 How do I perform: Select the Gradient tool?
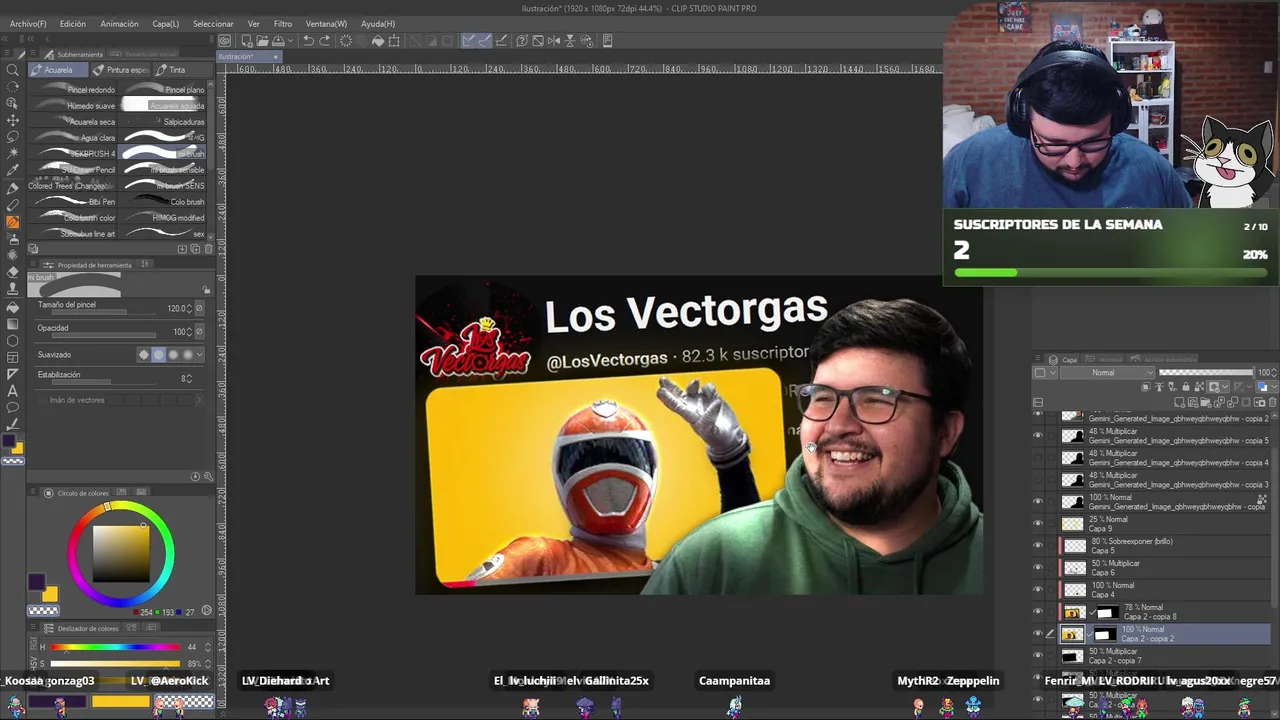[13, 323]
